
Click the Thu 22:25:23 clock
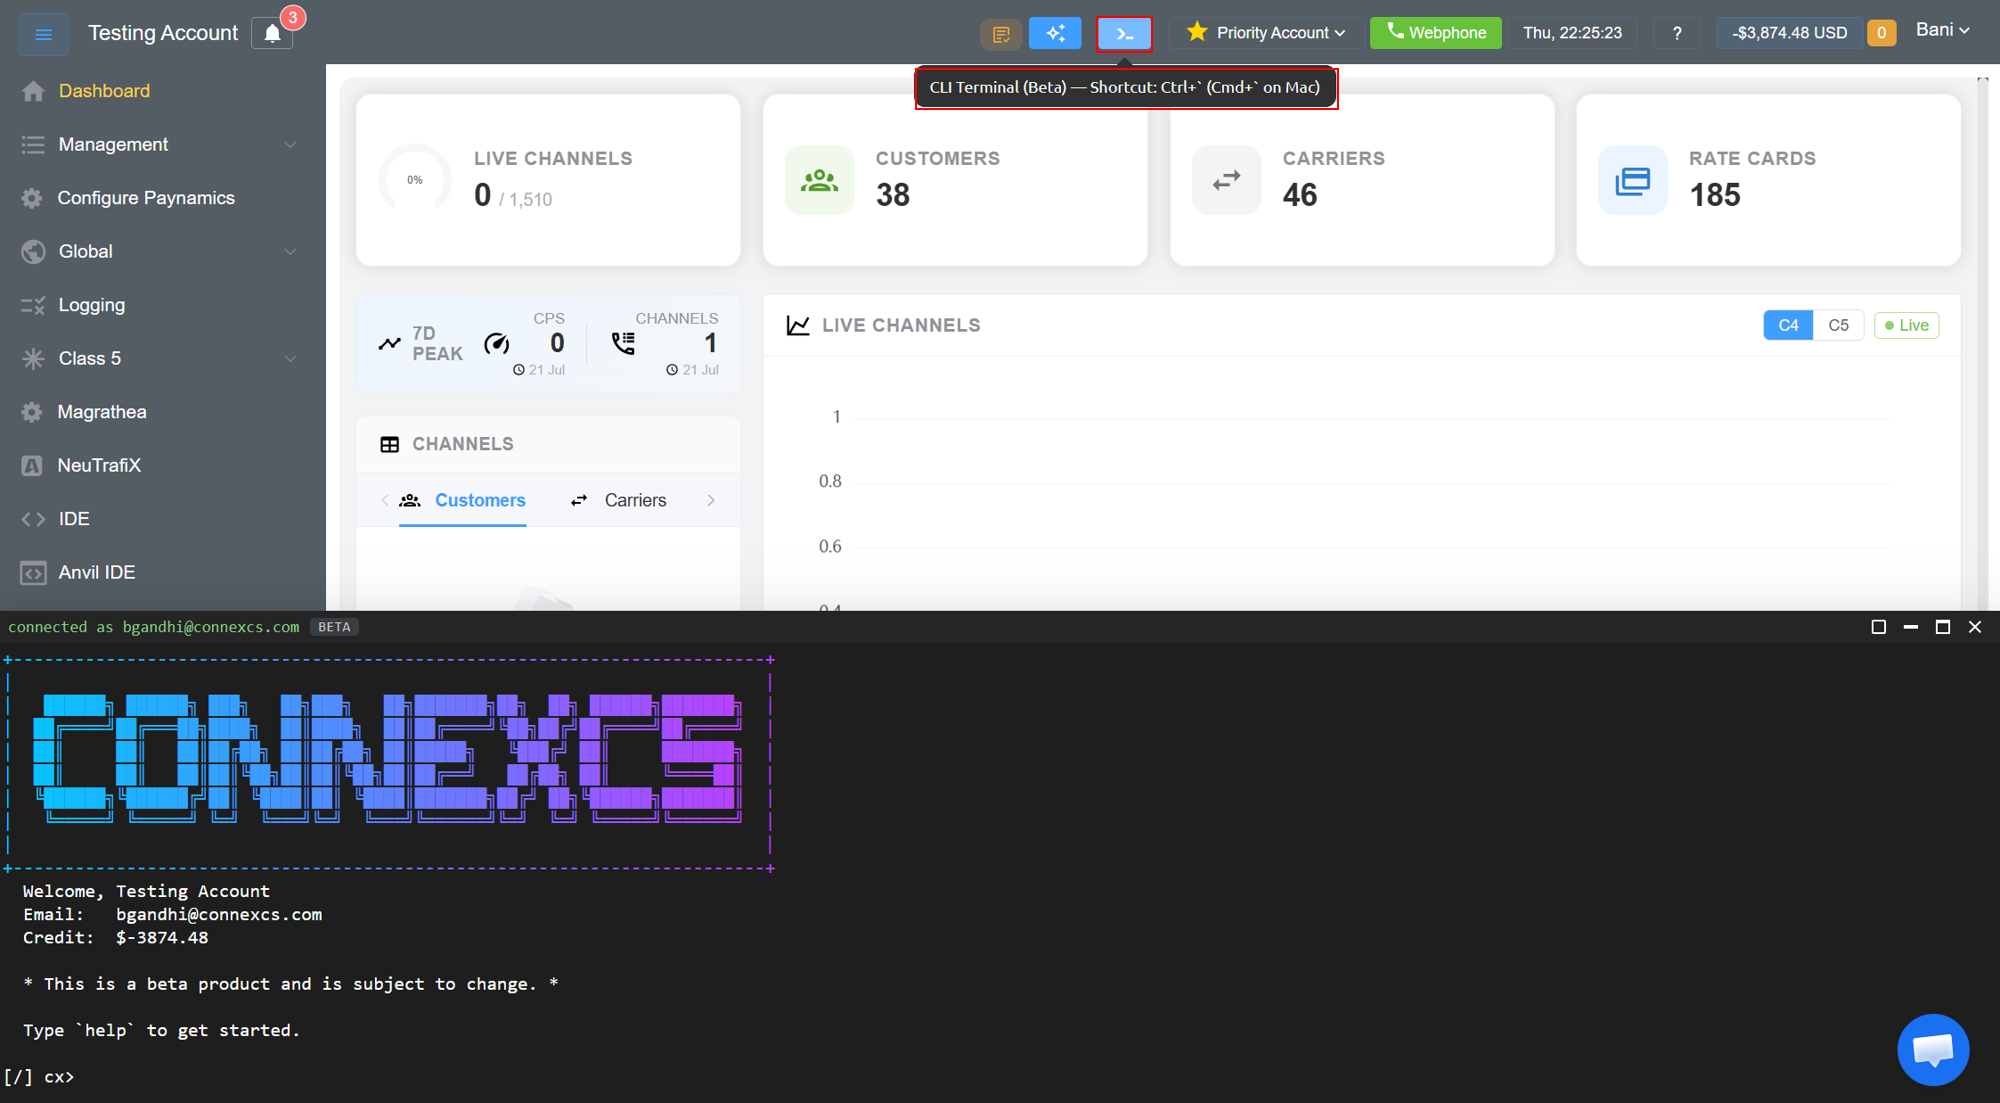(x=1572, y=33)
